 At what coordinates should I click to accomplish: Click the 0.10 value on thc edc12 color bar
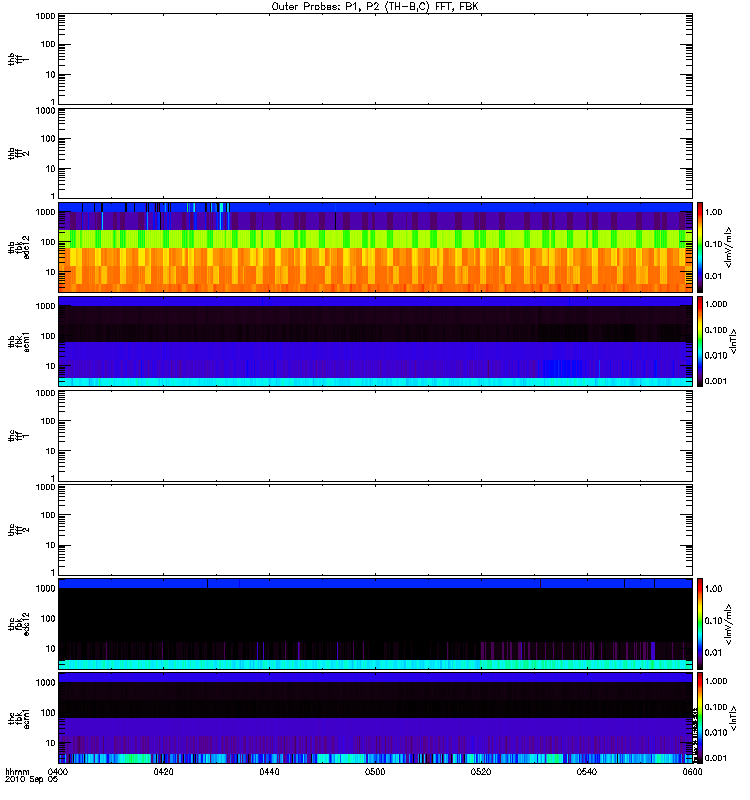pos(713,621)
